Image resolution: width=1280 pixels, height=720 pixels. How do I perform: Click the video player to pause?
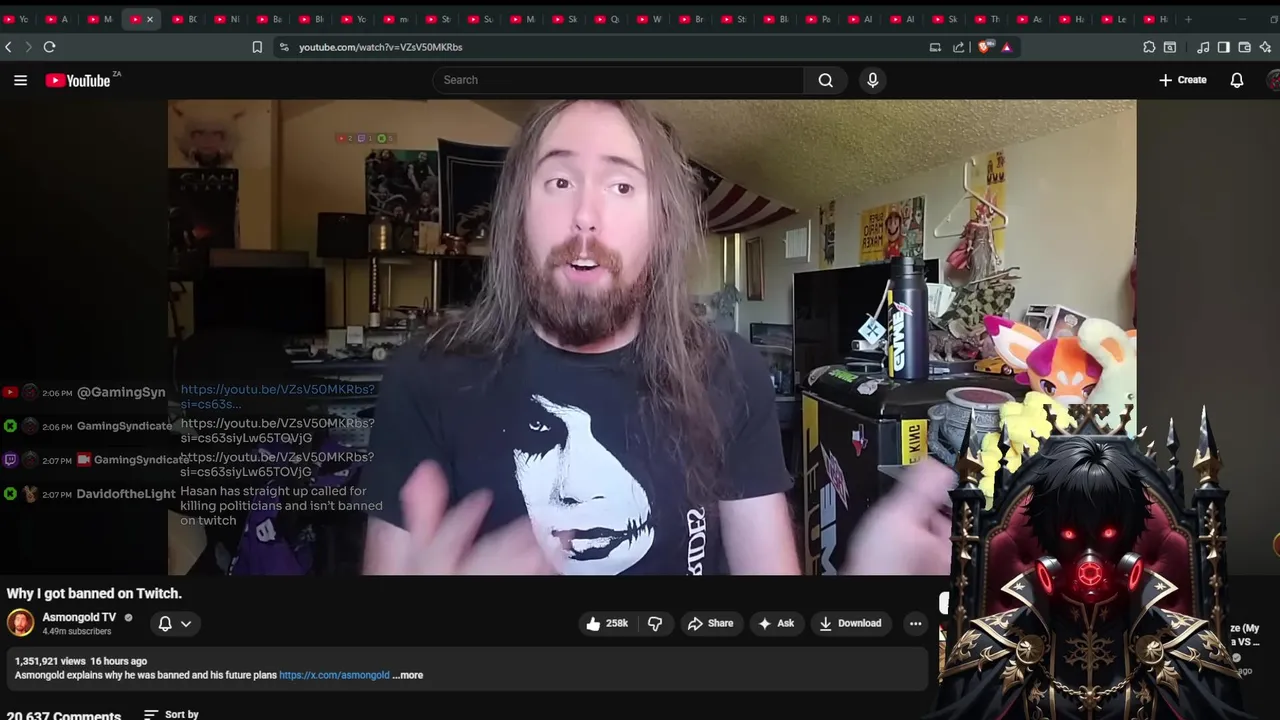(x=652, y=337)
